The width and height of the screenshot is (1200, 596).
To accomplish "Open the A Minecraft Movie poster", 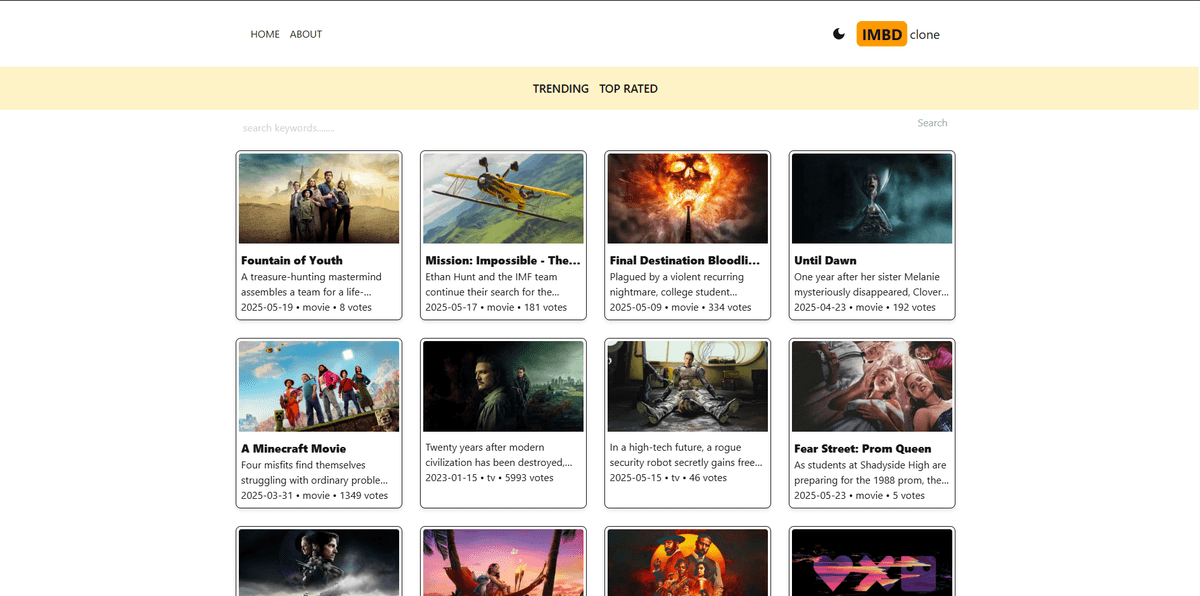I will (319, 386).
